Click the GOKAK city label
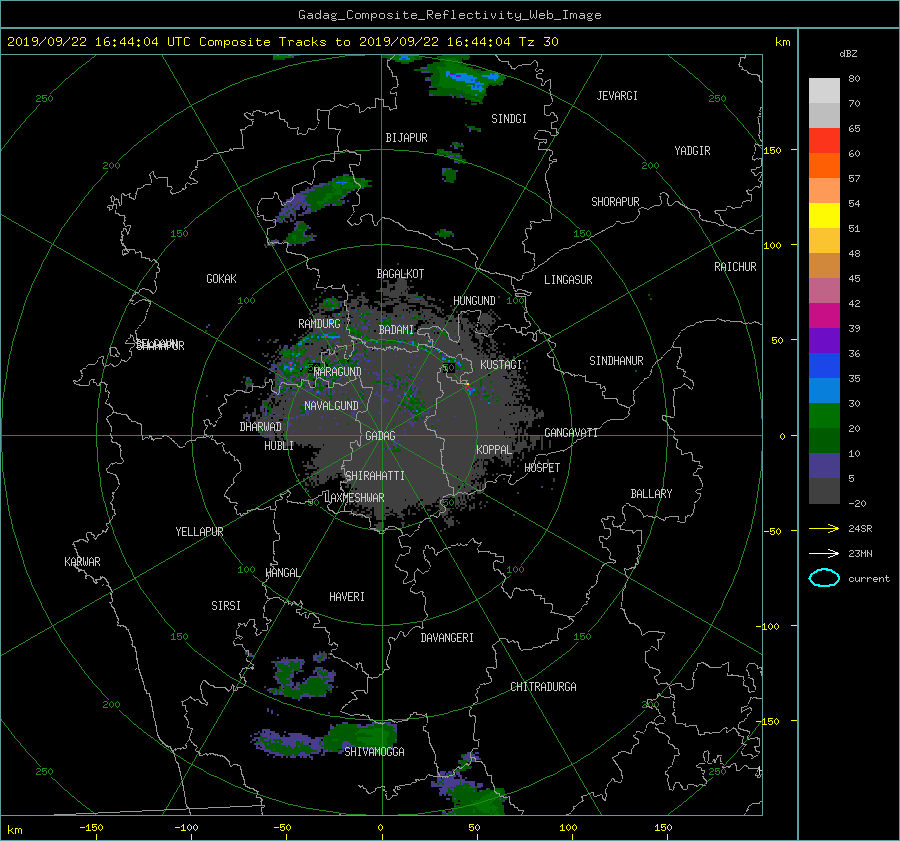 [x=222, y=279]
